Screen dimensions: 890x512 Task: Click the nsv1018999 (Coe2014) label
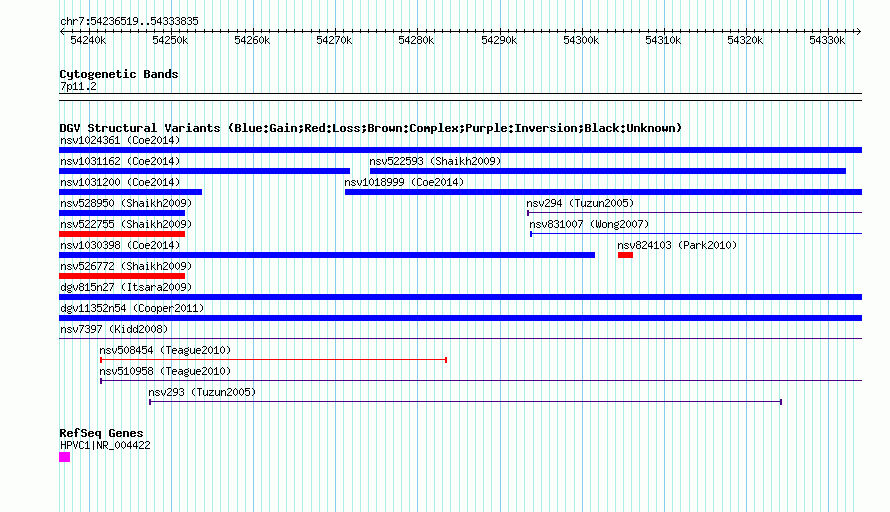[404, 182]
